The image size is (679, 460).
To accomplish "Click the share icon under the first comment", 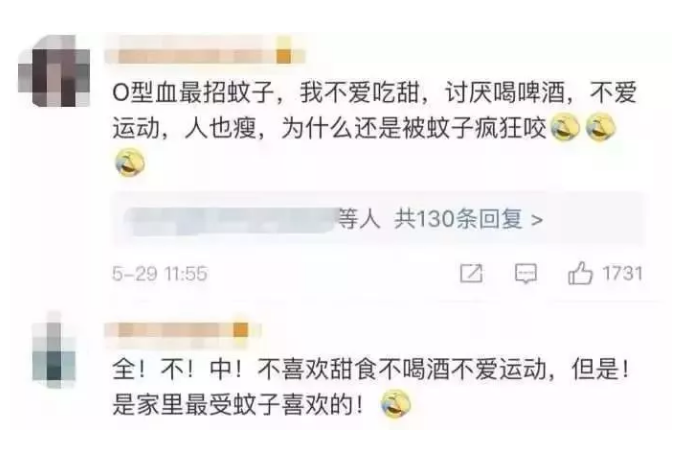I will point(471,273).
